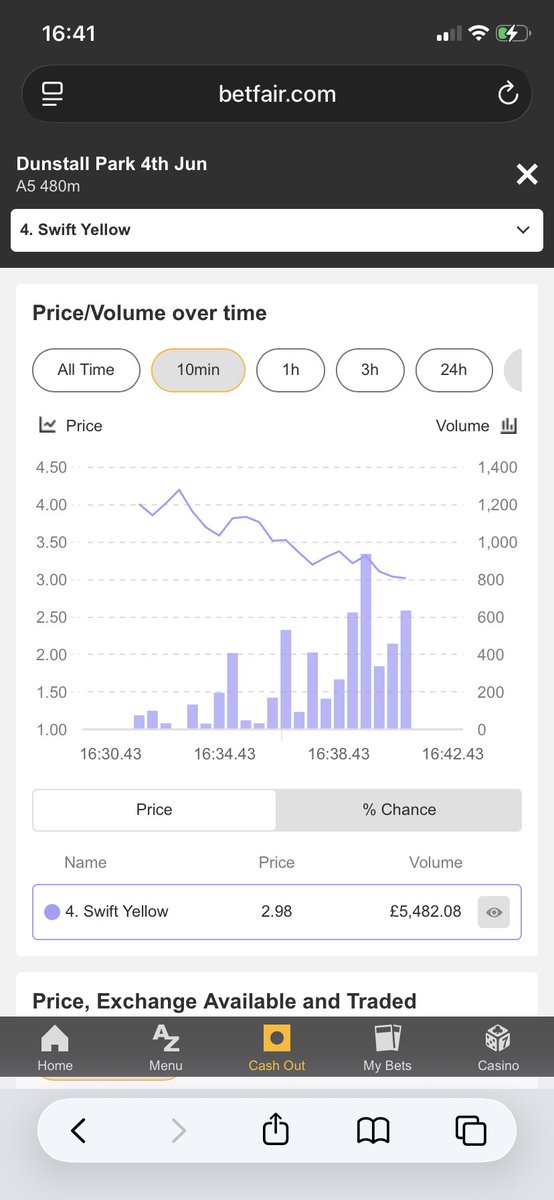Switch chart to Price mode
Image resolution: width=554 pixels, height=1200 pixels.
coord(154,810)
